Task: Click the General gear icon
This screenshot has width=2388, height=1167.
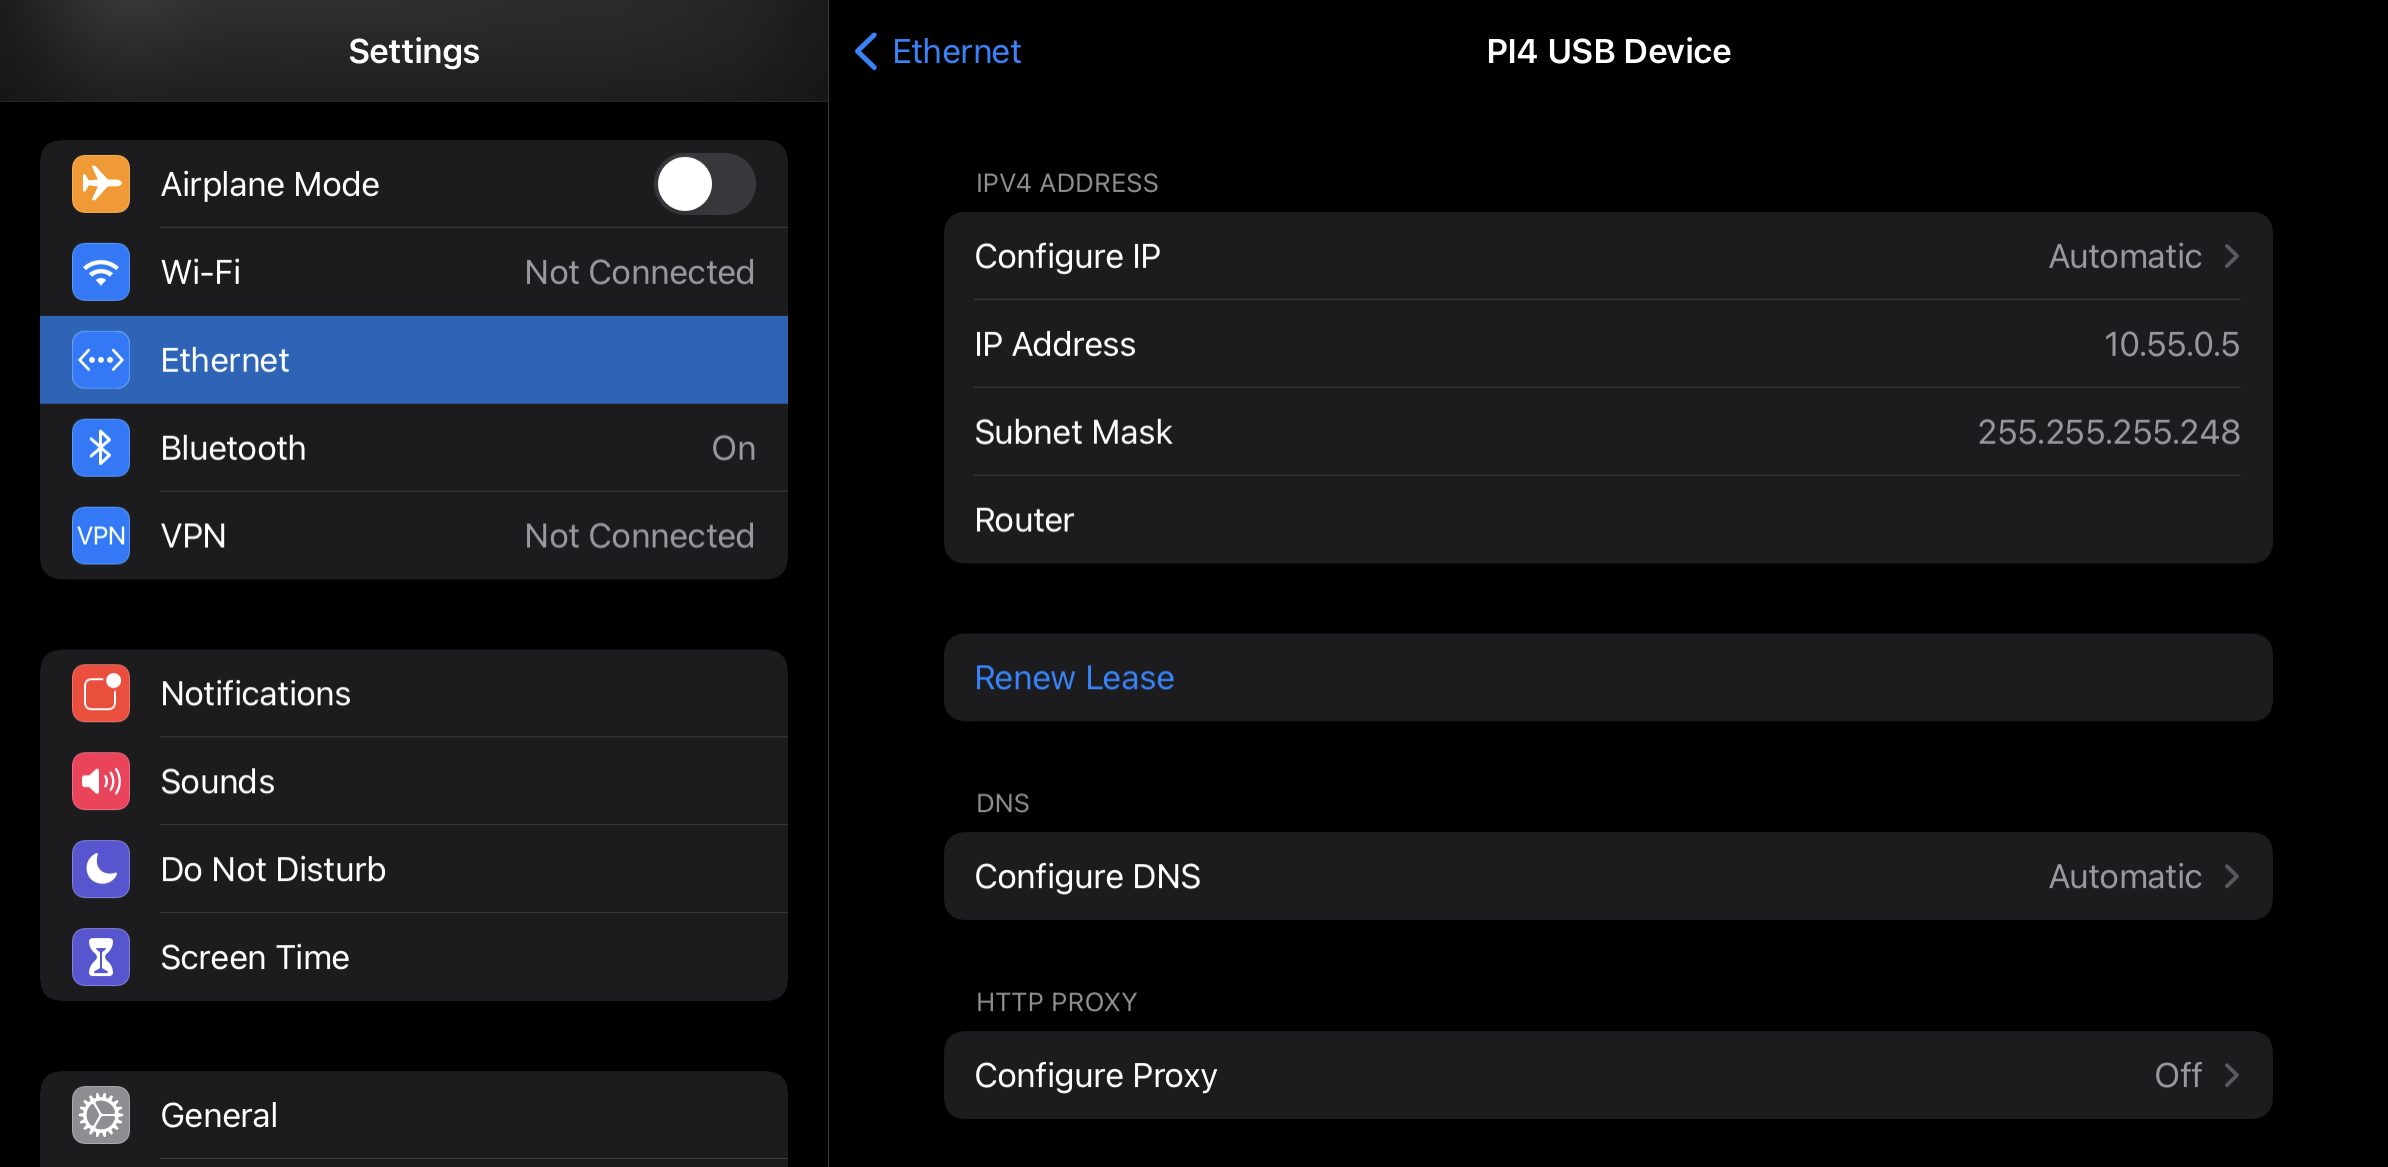Action: point(101,1115)
